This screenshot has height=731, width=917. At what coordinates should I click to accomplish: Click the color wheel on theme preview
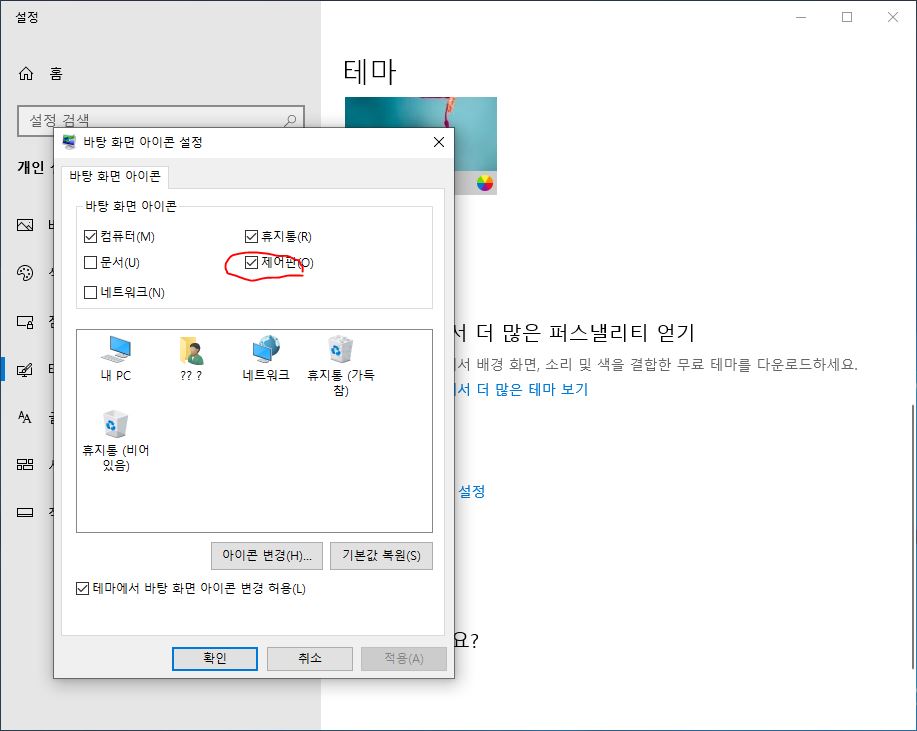pos(485,183)
